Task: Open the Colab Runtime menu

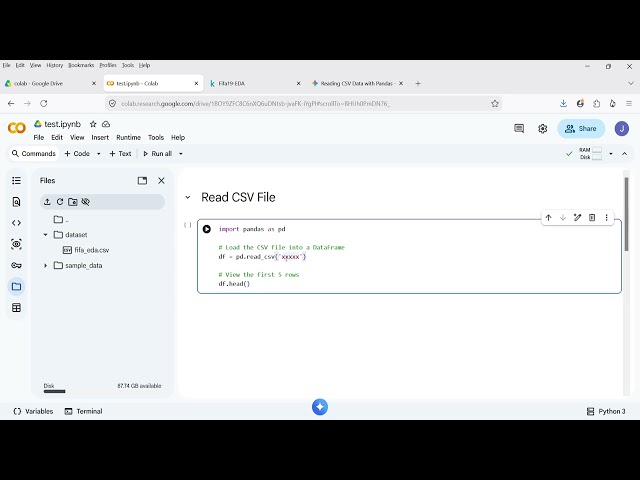Action: (129, 138)
